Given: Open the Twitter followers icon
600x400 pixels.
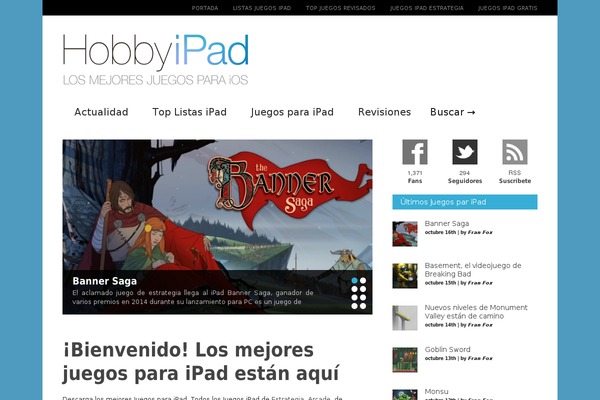Looking at the screenshot, I should (x=465, y=152).
